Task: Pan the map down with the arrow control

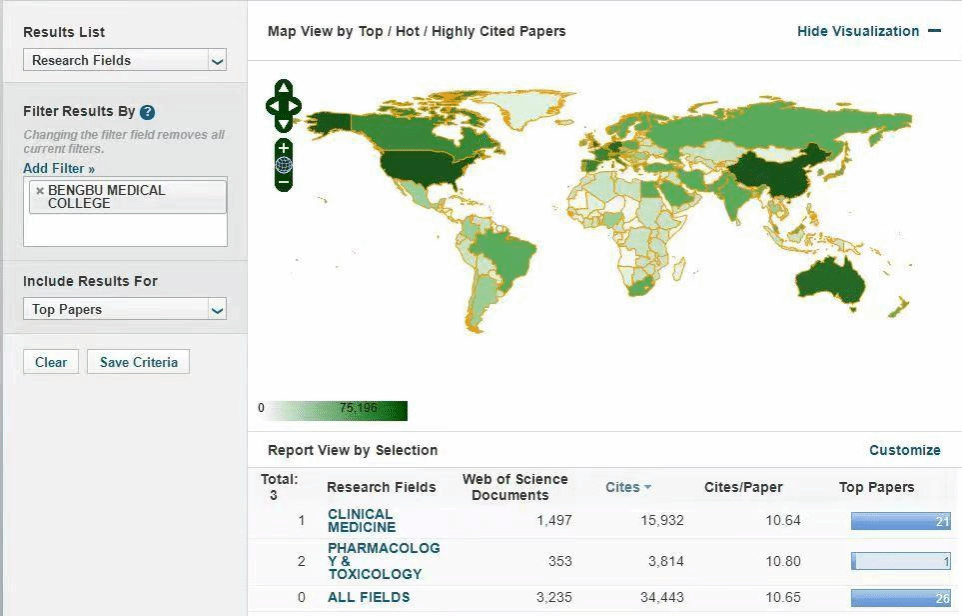Action: click(x=283, y=125)
